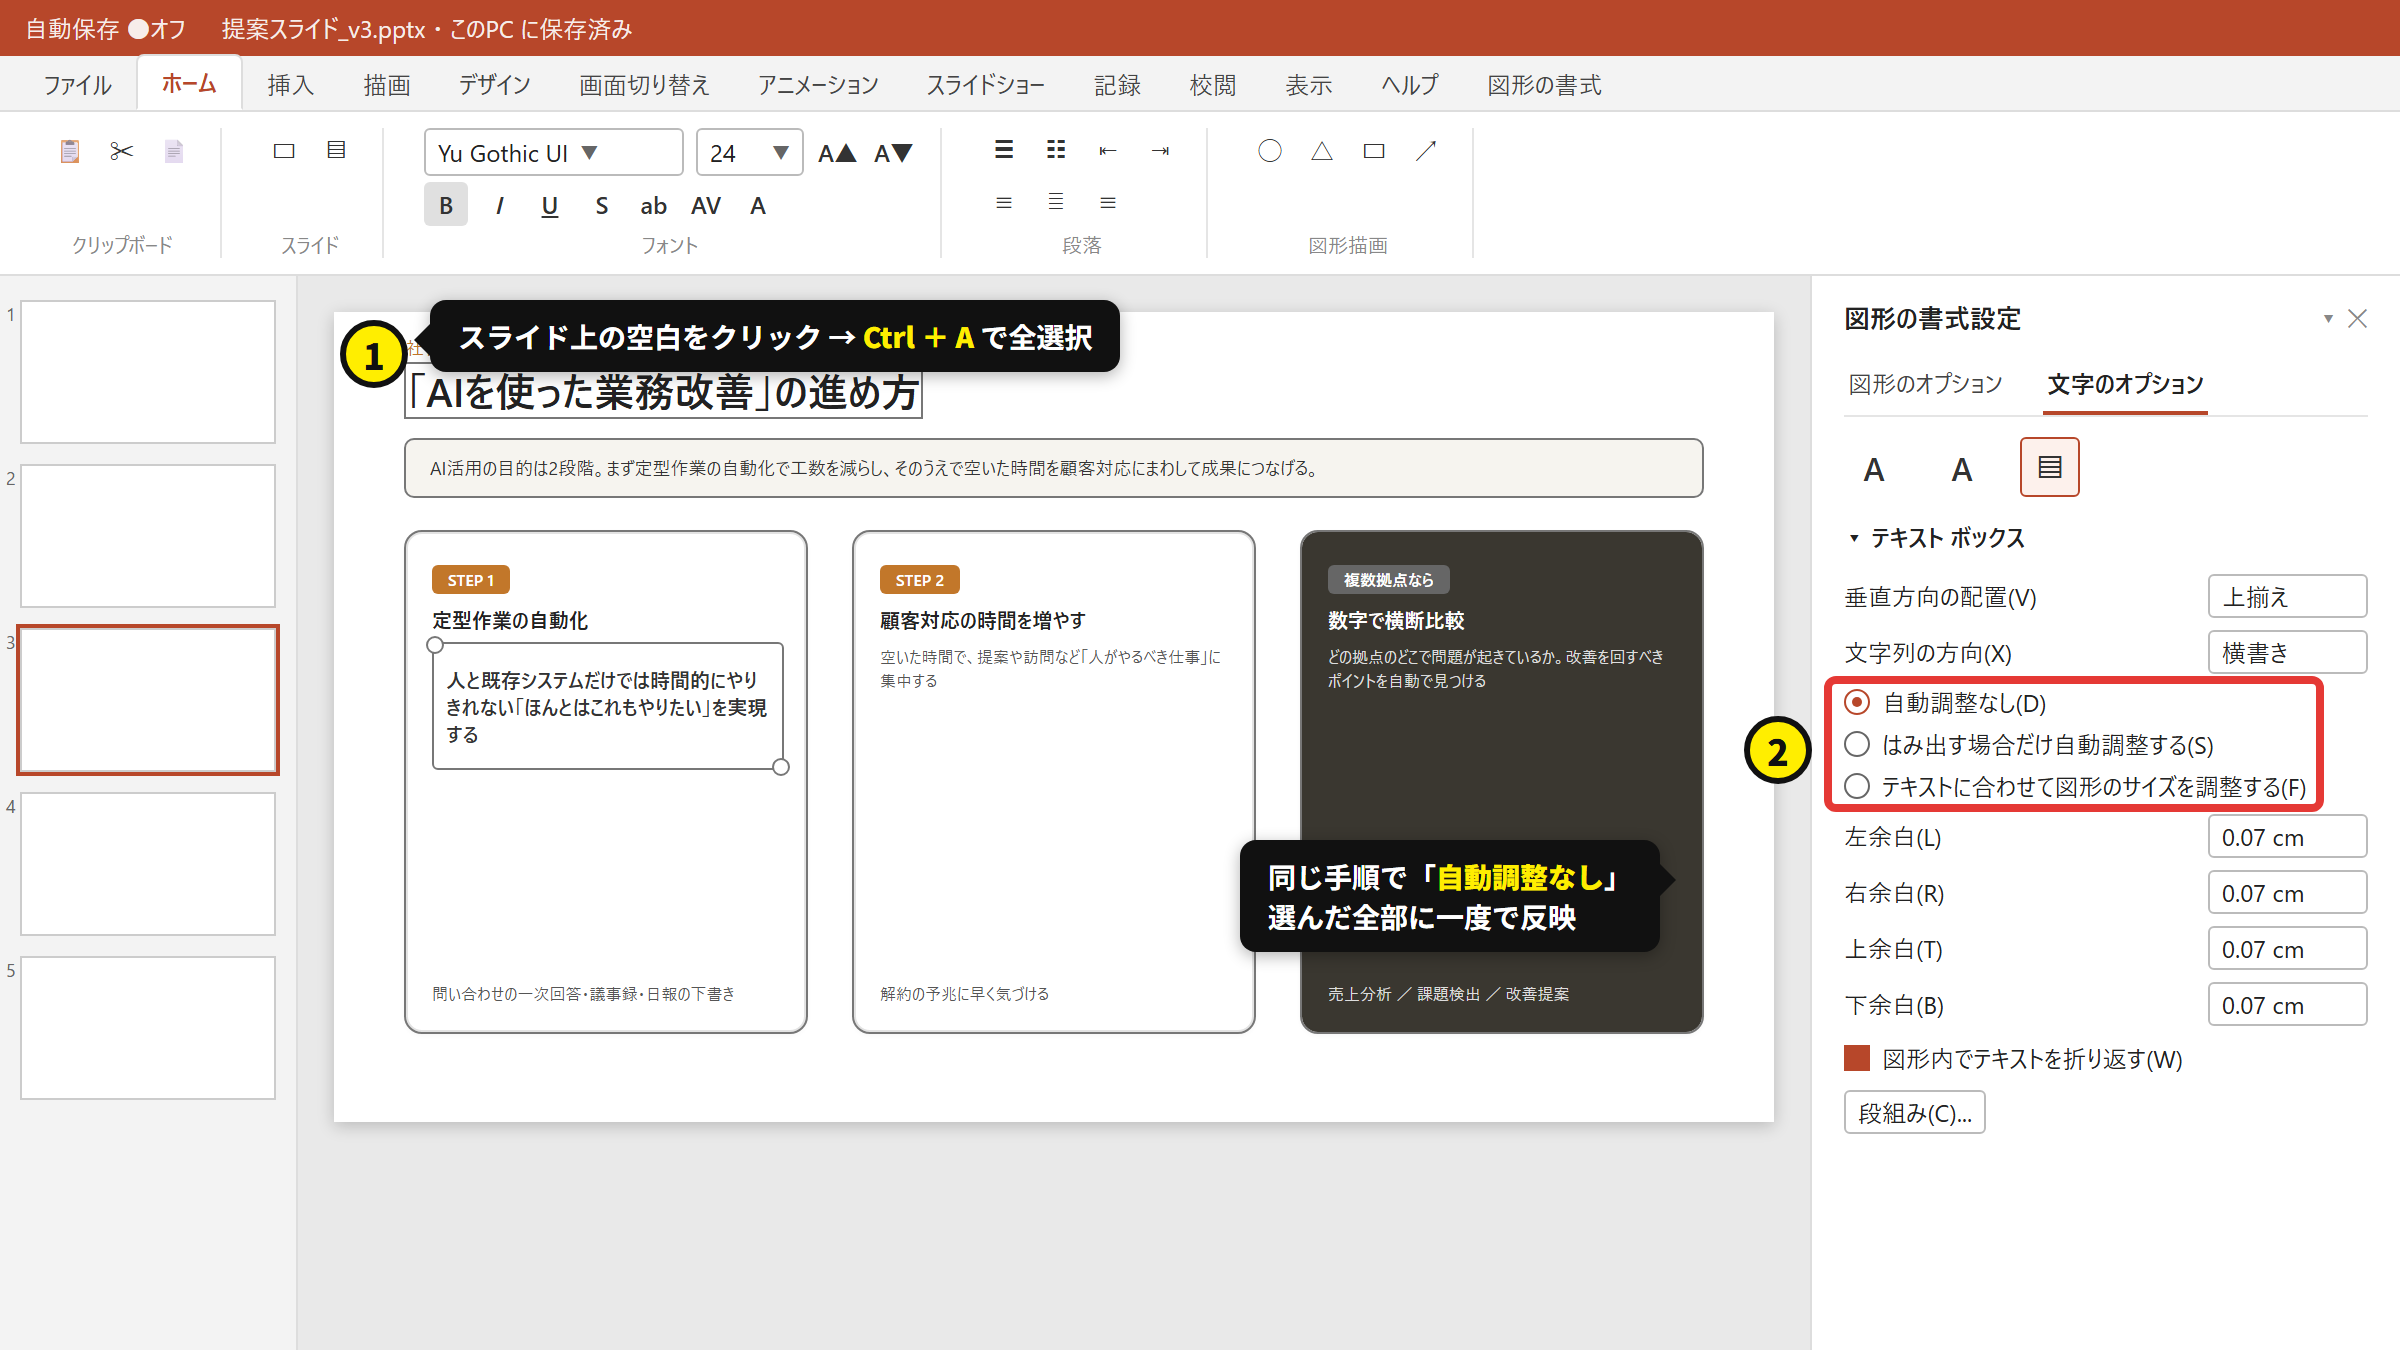
Task: Click the 表示 tab
Action: [1308, 85]
